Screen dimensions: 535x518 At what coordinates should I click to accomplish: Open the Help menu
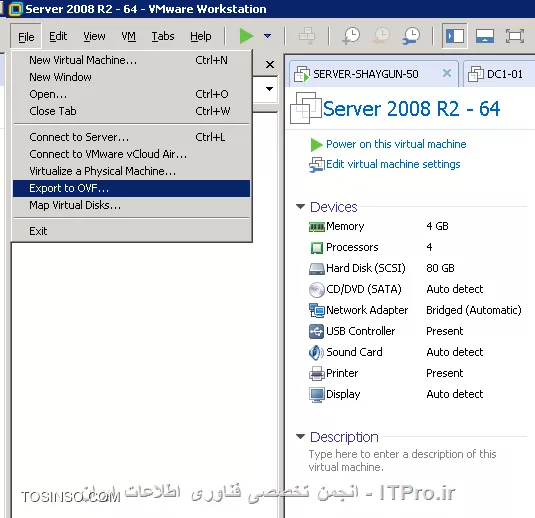[201, 36]
